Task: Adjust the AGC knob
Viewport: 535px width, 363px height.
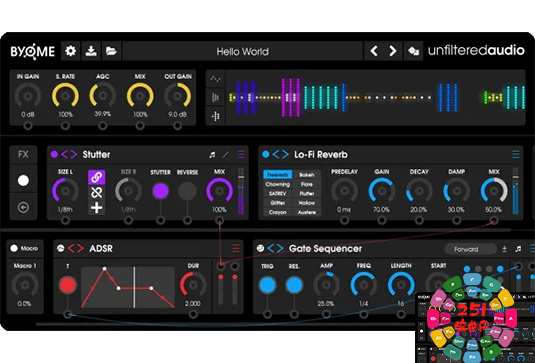Action: [103, 96]
